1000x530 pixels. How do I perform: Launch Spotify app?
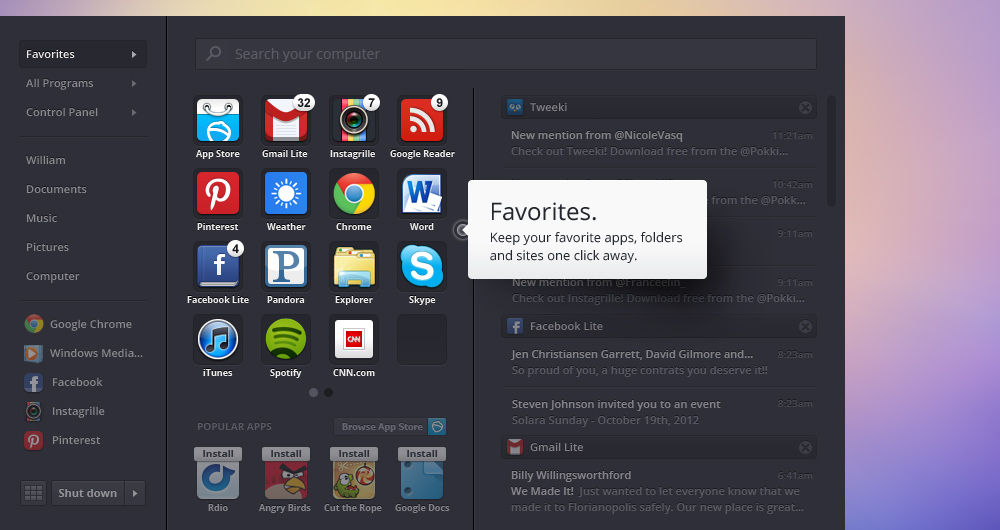point(285,339)
